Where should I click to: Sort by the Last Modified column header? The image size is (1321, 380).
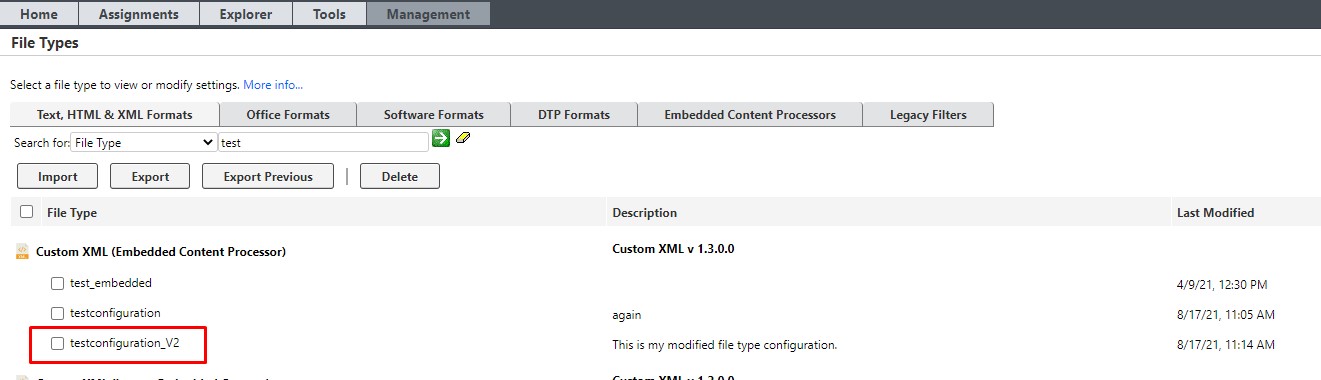pyautogui.click(x=1215, y=213)
